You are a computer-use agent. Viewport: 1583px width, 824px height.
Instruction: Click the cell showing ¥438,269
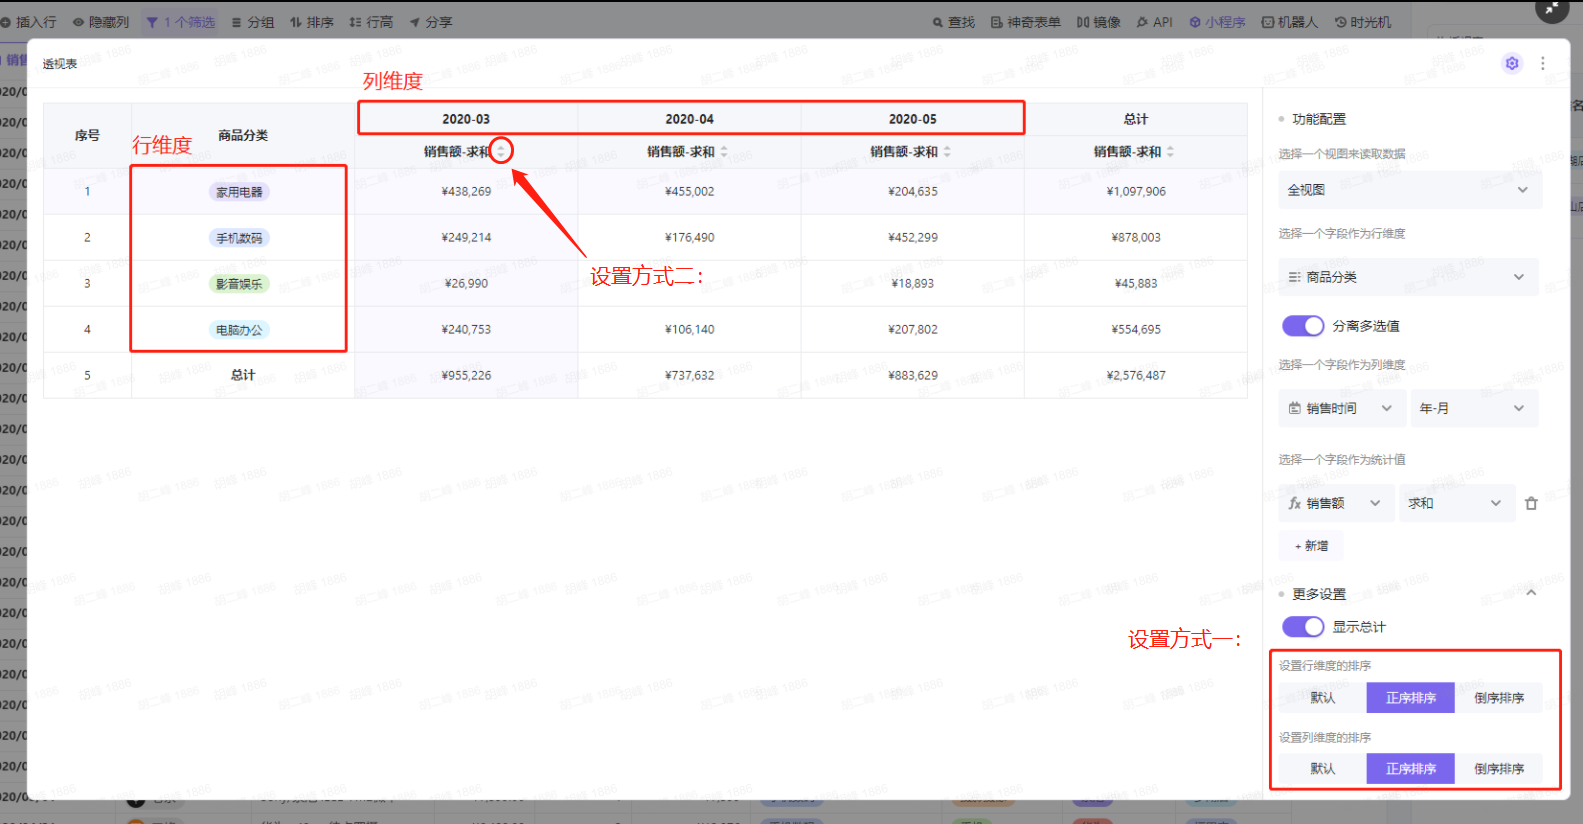[x=466, y=192]
